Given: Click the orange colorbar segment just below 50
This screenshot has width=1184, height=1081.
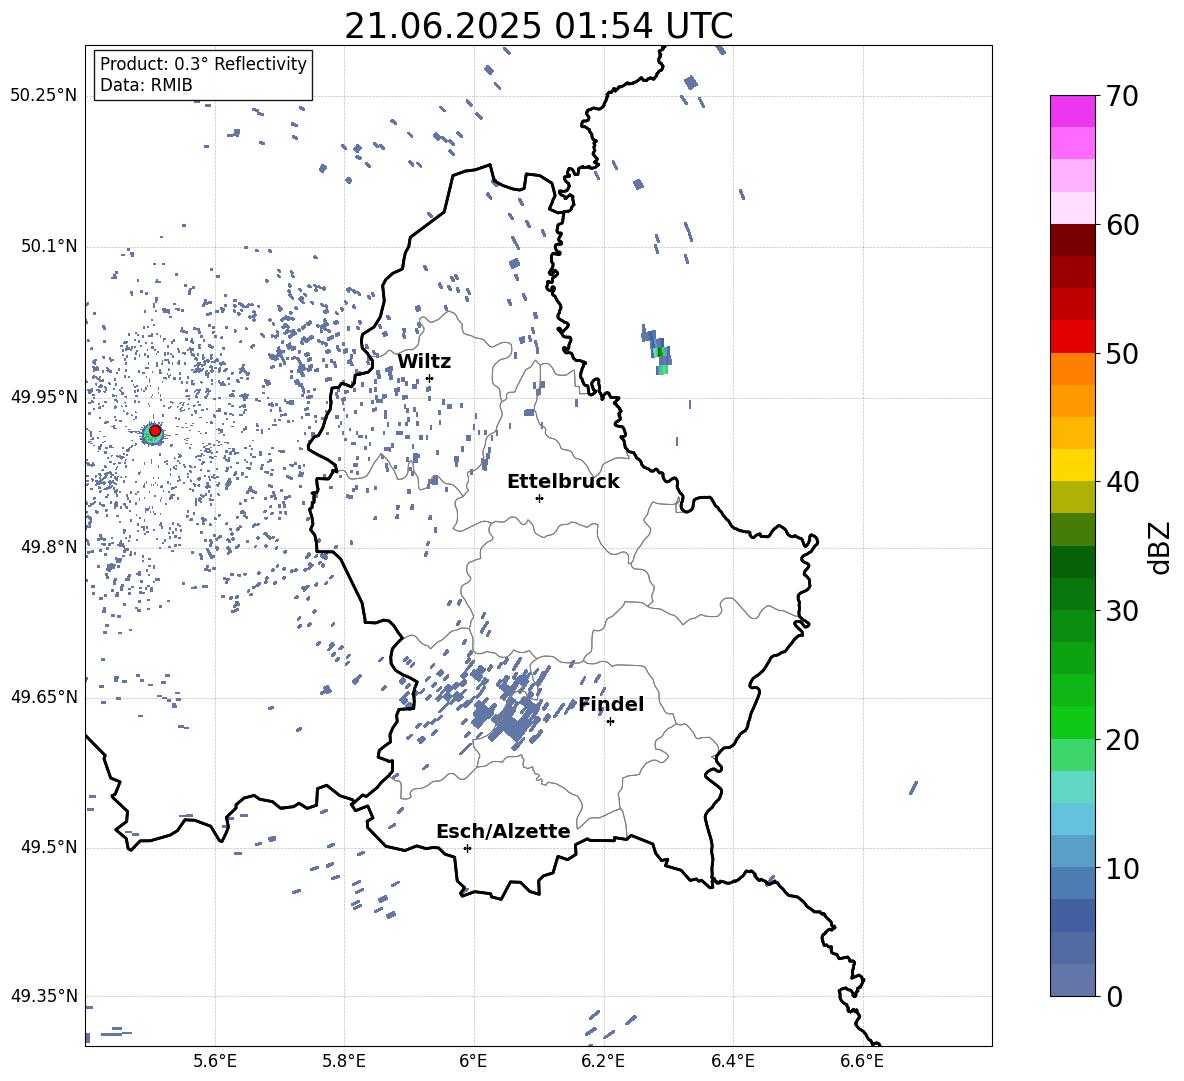Looking at the screenshot, I should [1072, 369].
